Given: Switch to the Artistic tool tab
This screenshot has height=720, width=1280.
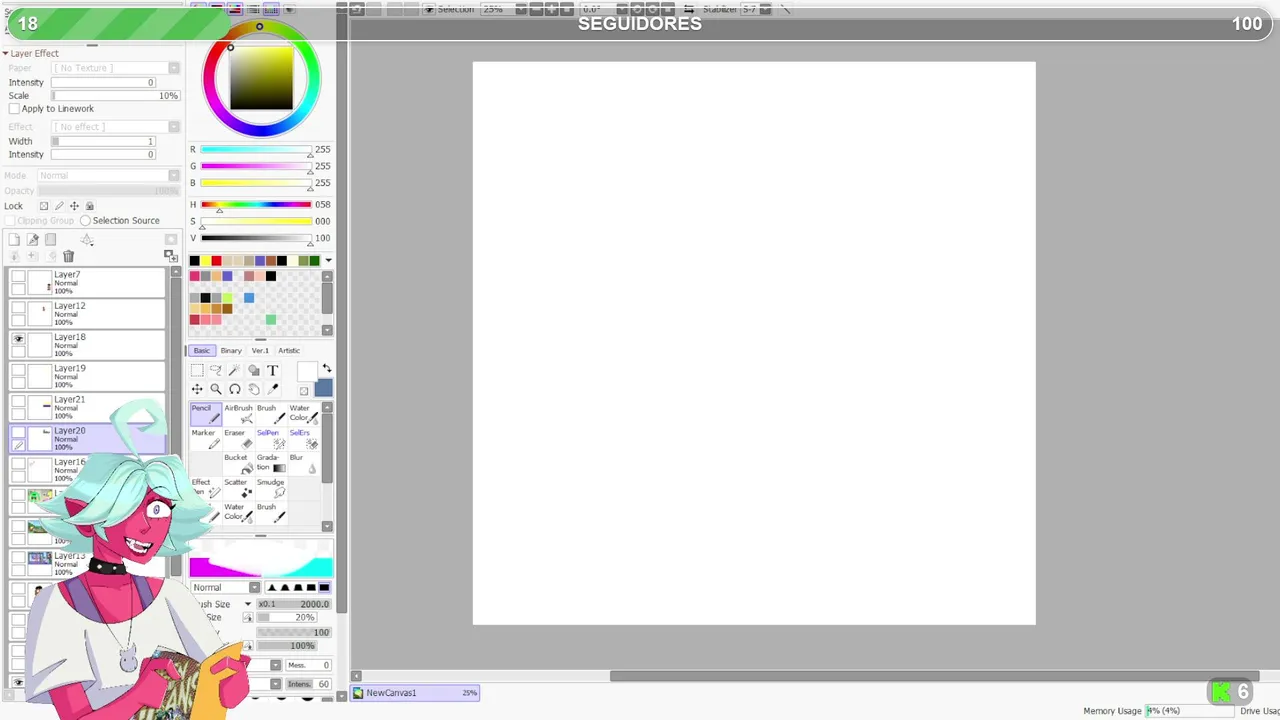Looking at the screenshot, I should tap(289, 351).
